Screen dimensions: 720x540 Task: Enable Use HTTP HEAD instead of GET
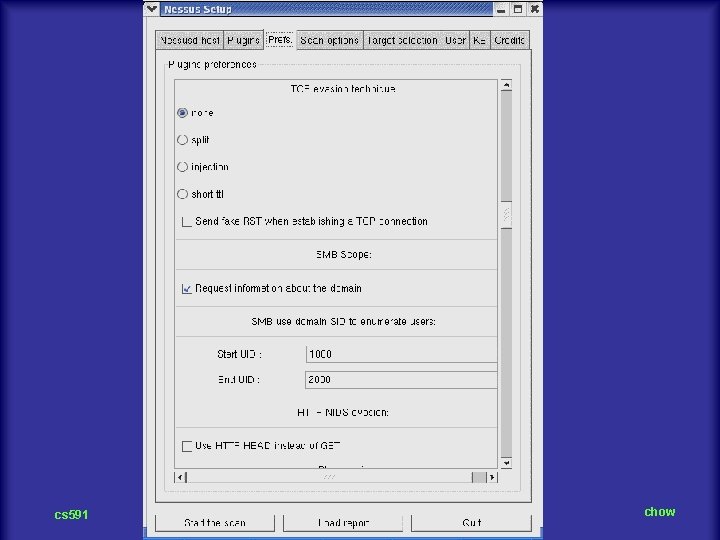(186, 446)
